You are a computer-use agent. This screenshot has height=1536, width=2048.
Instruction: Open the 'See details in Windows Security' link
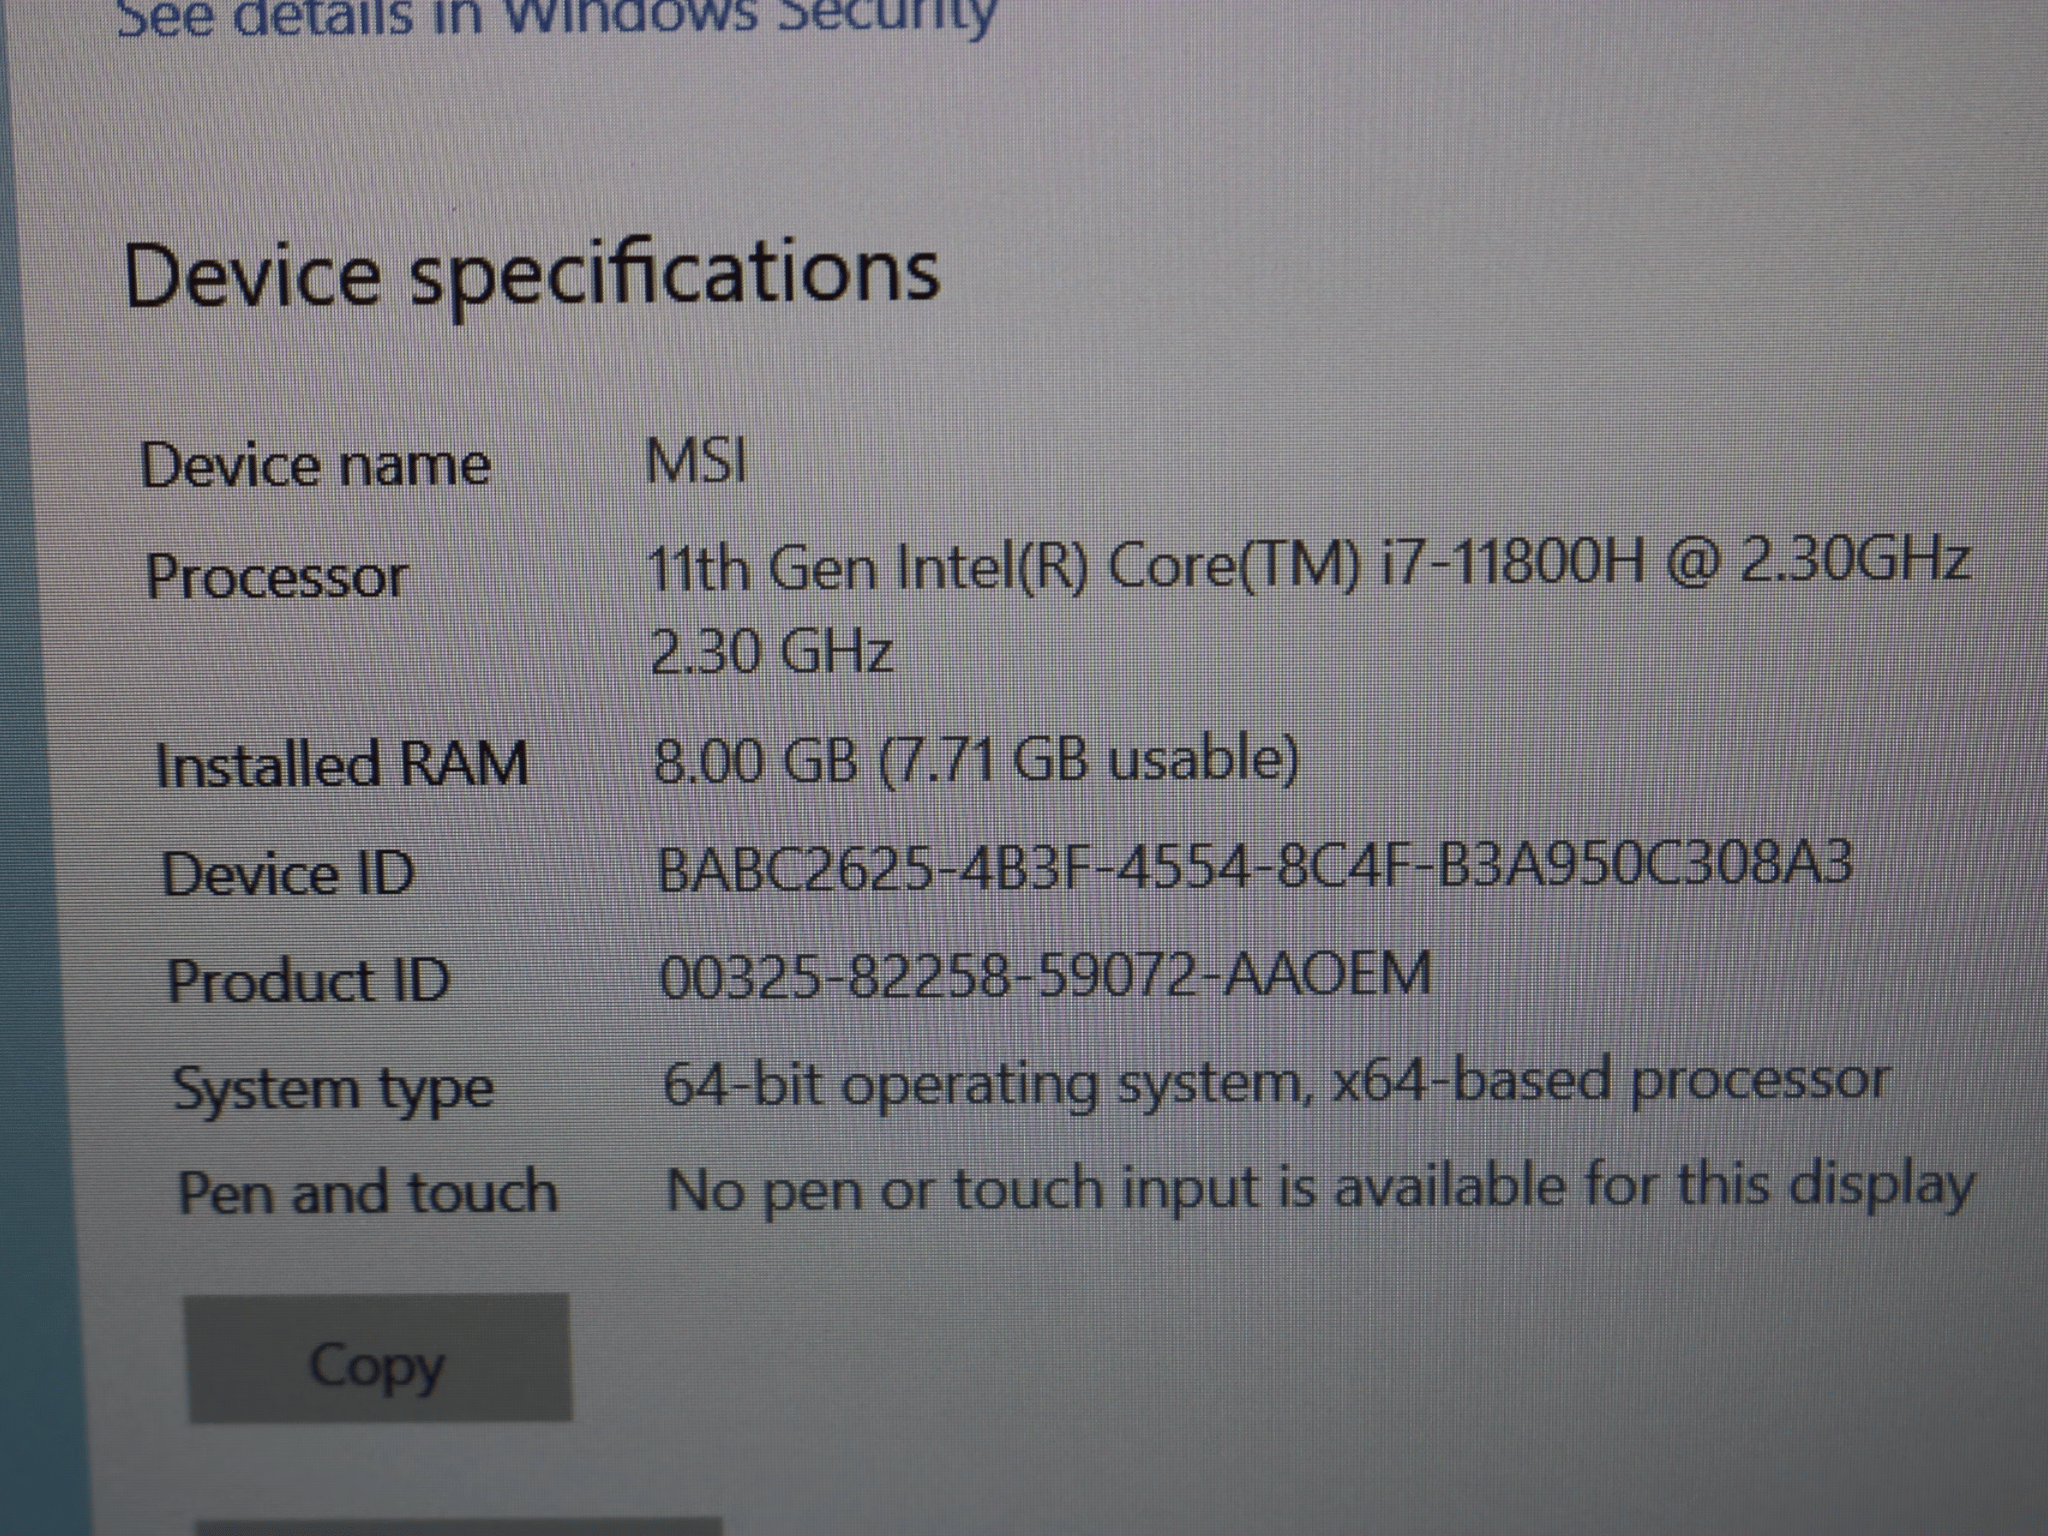point(556,16)
